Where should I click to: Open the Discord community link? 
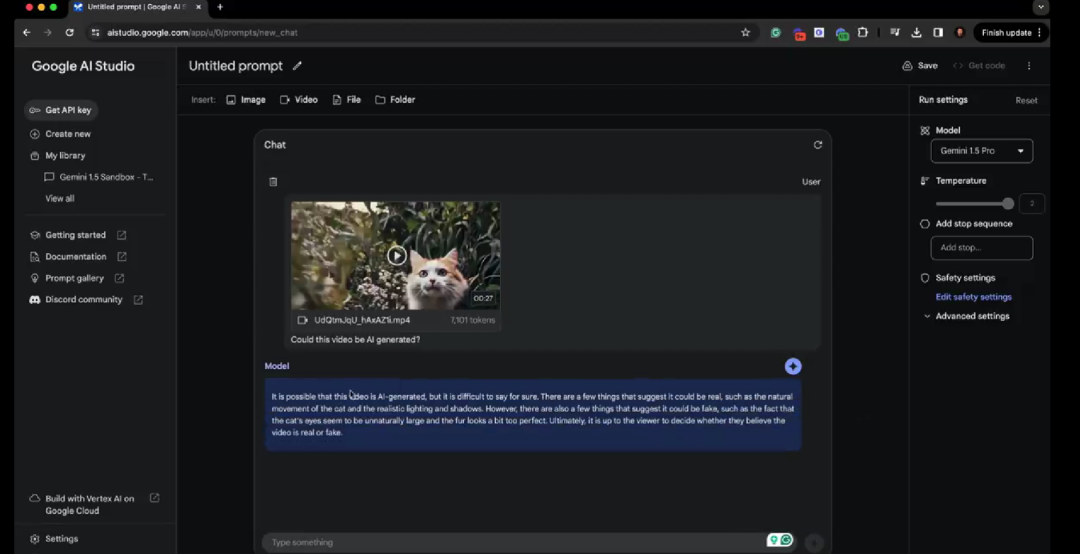[x=85, y=300]
